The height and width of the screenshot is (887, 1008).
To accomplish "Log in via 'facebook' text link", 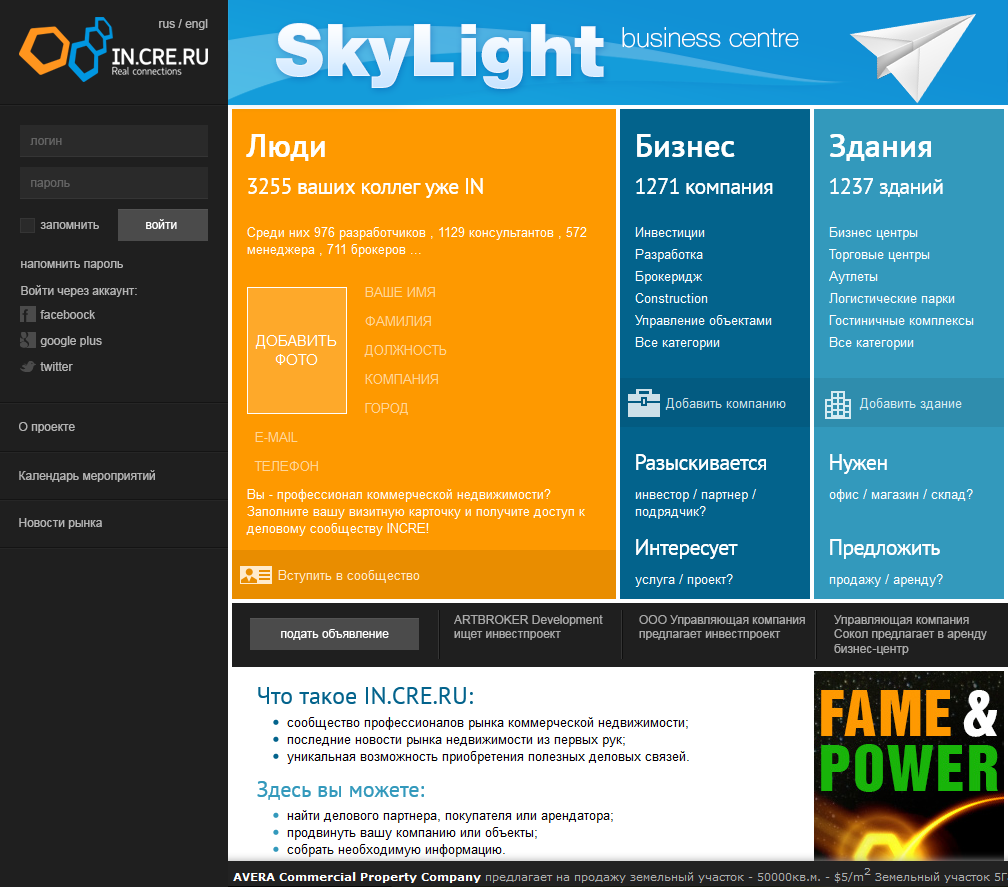I will 68,314.
